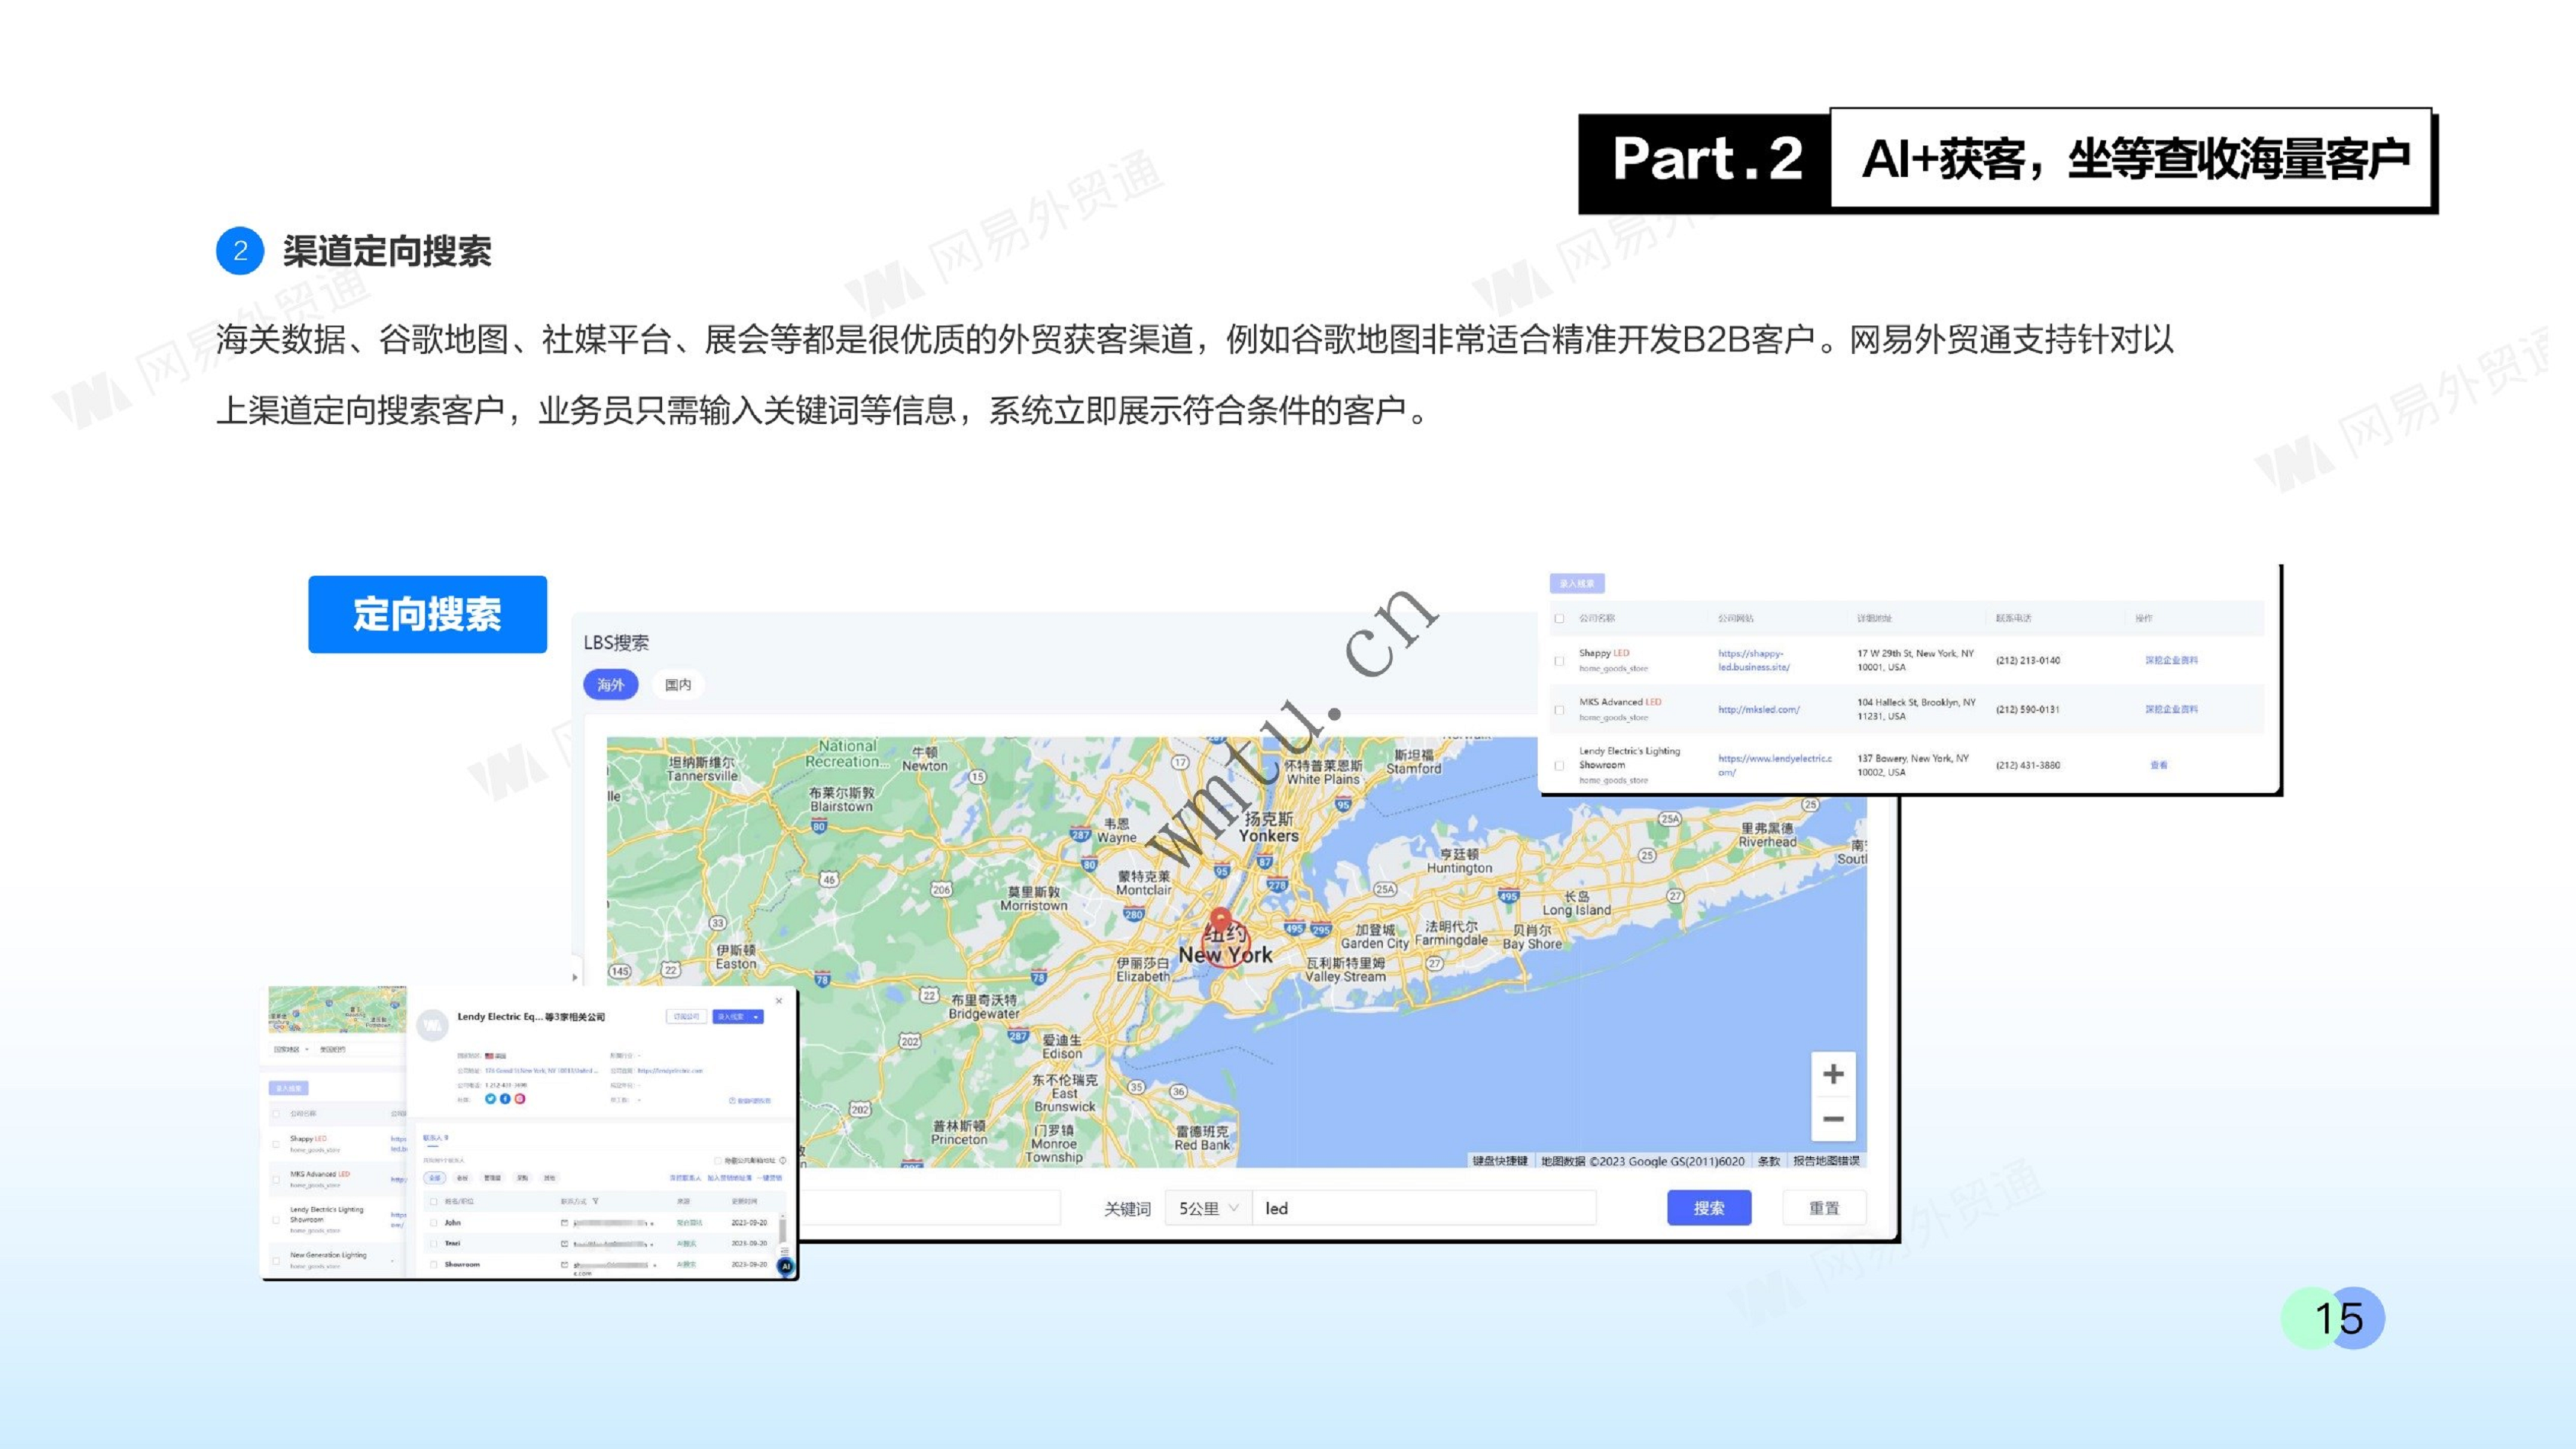Click the white outlined button in the detail panel header
2576x1449 pixels.
687,1017
